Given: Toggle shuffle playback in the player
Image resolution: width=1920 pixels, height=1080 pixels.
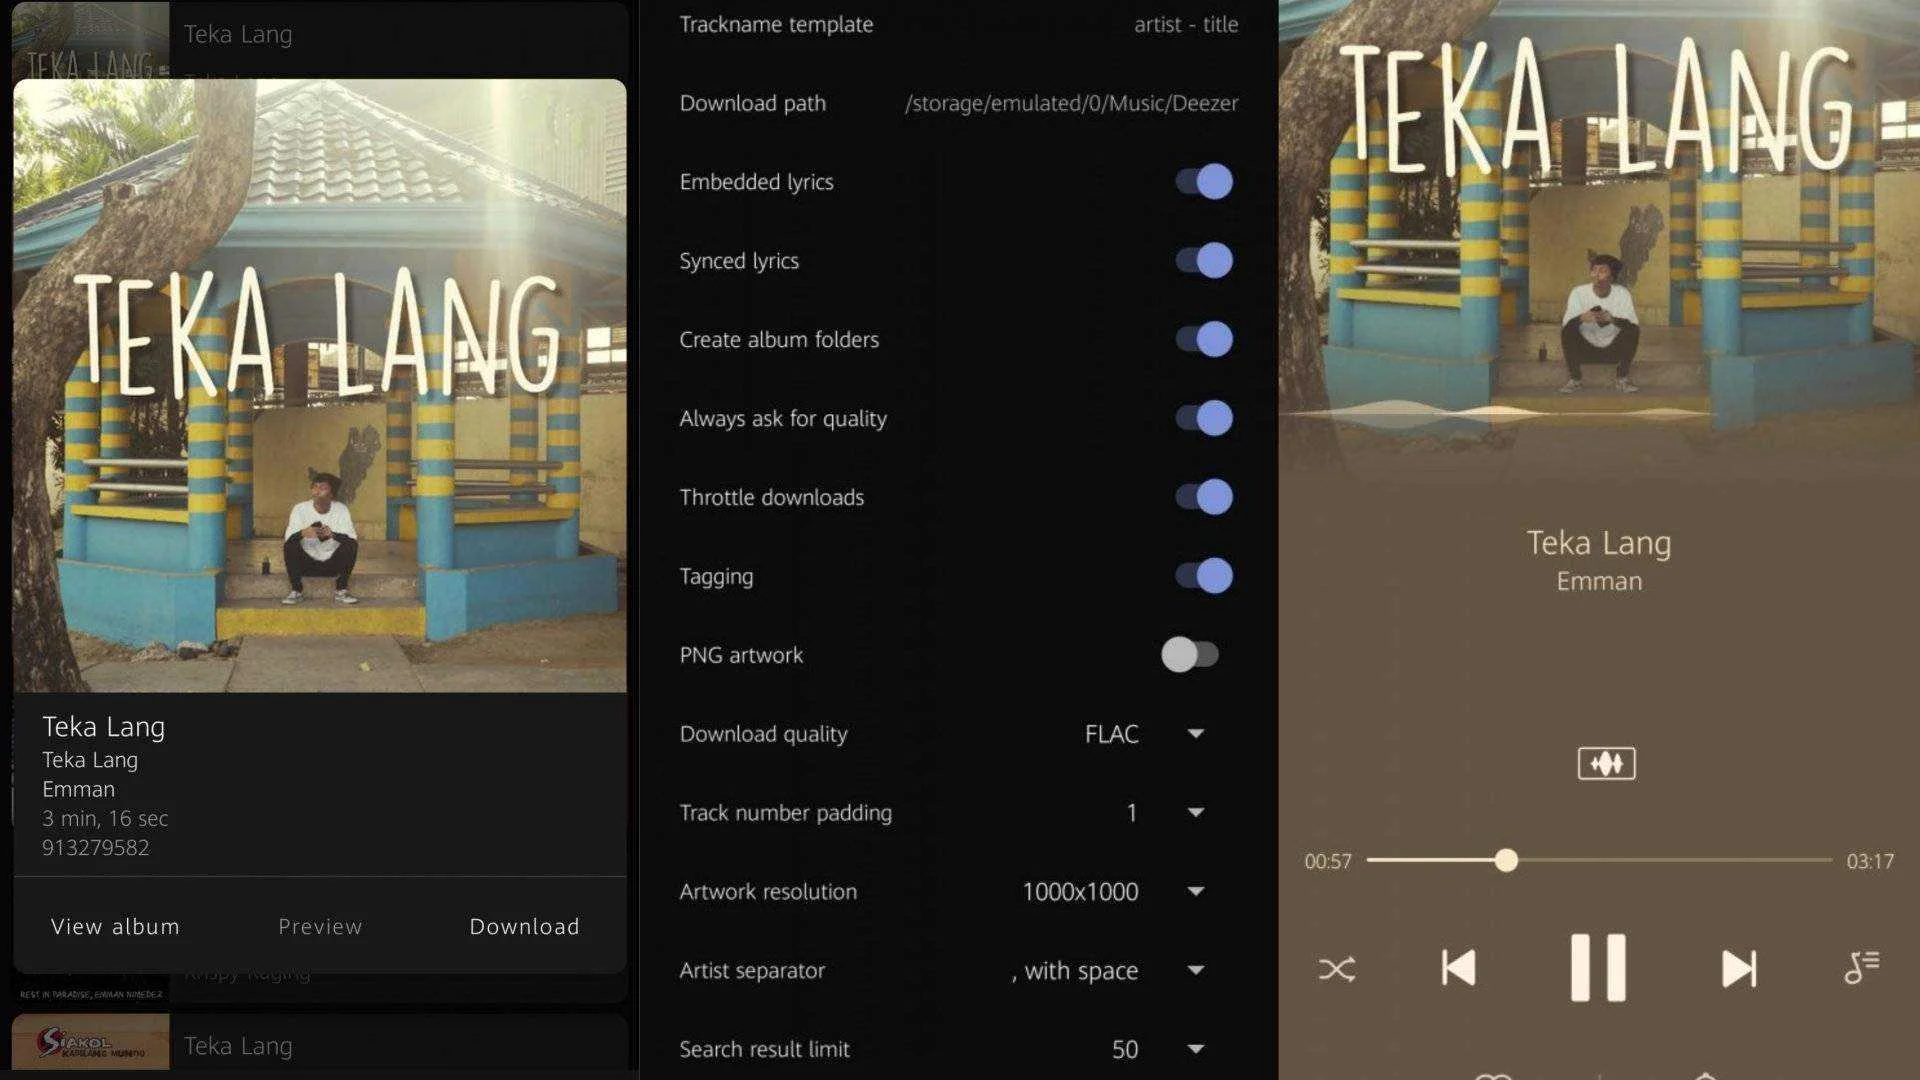Looking at the screenshot, I should [1337, 969].
